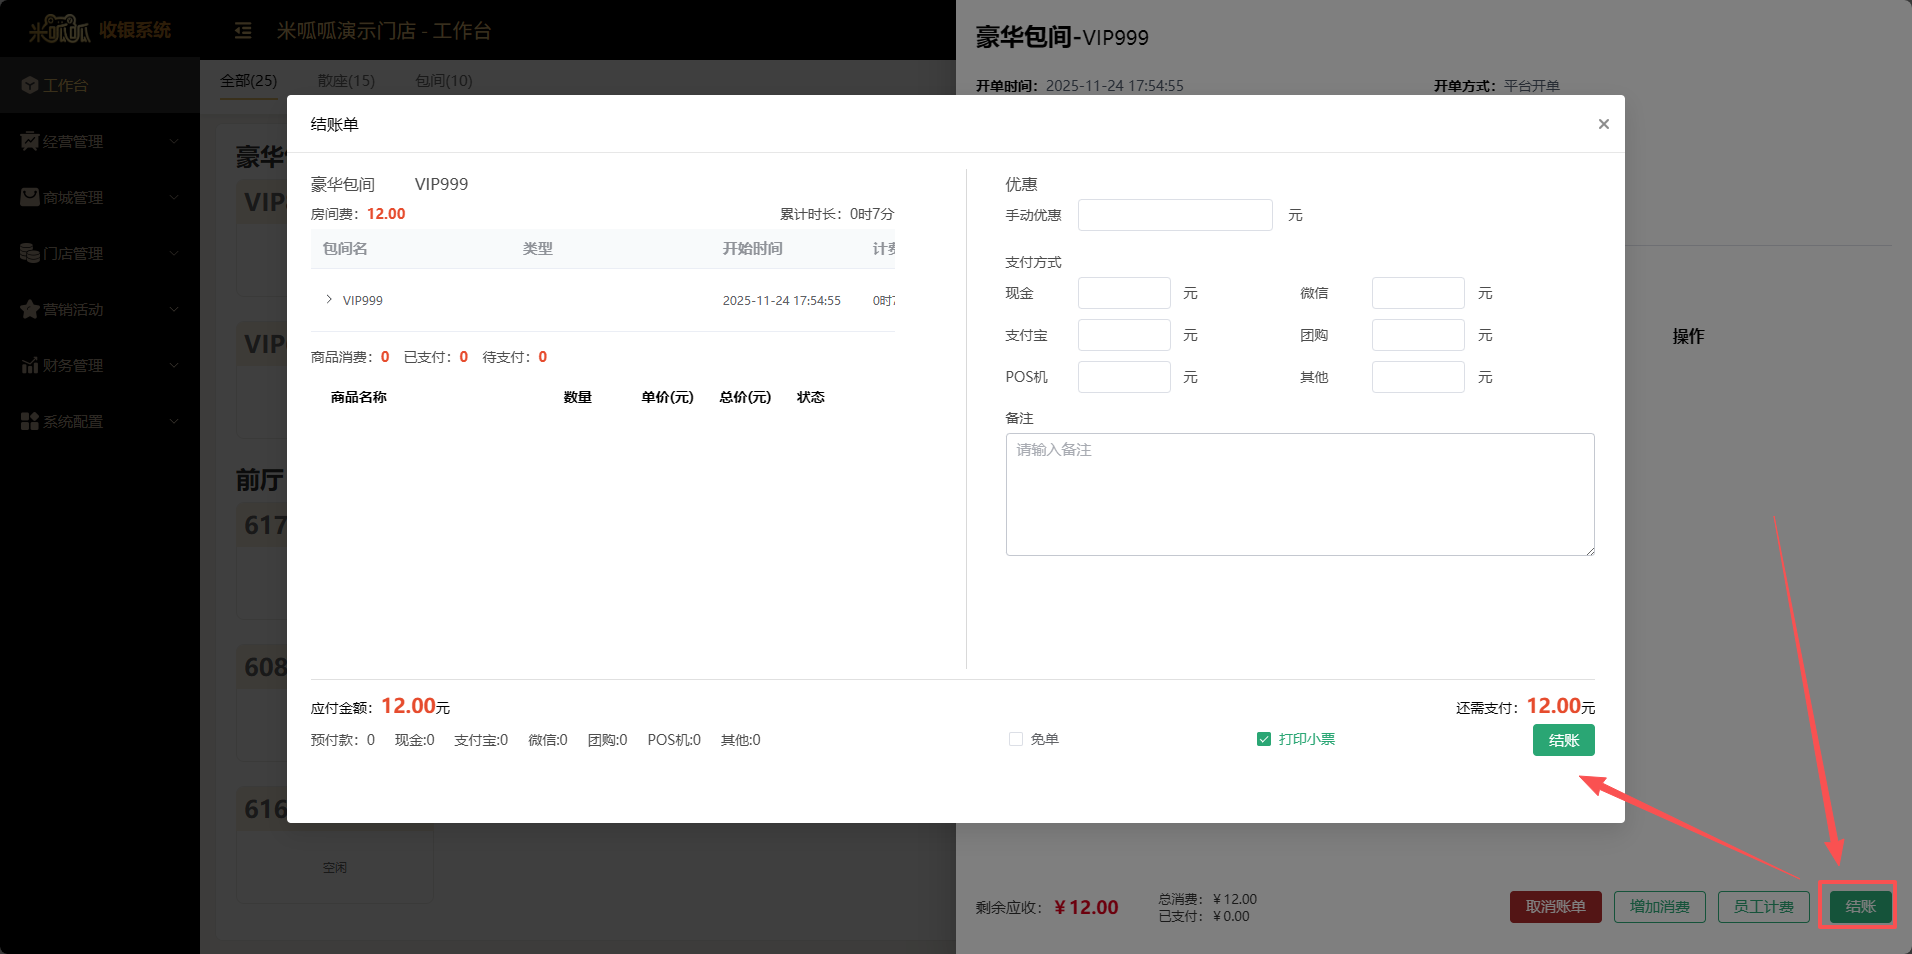Expand the VIP999 room row

329,300
